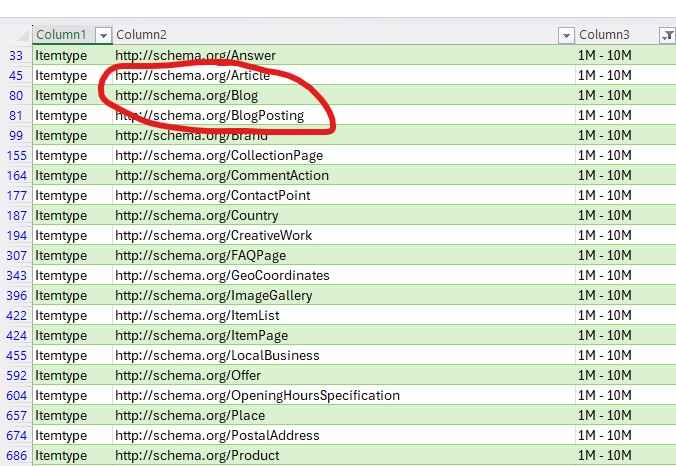The width and height of the screenshot is (676, 466).
Task: Select row header 81
Action: [16, 116]
